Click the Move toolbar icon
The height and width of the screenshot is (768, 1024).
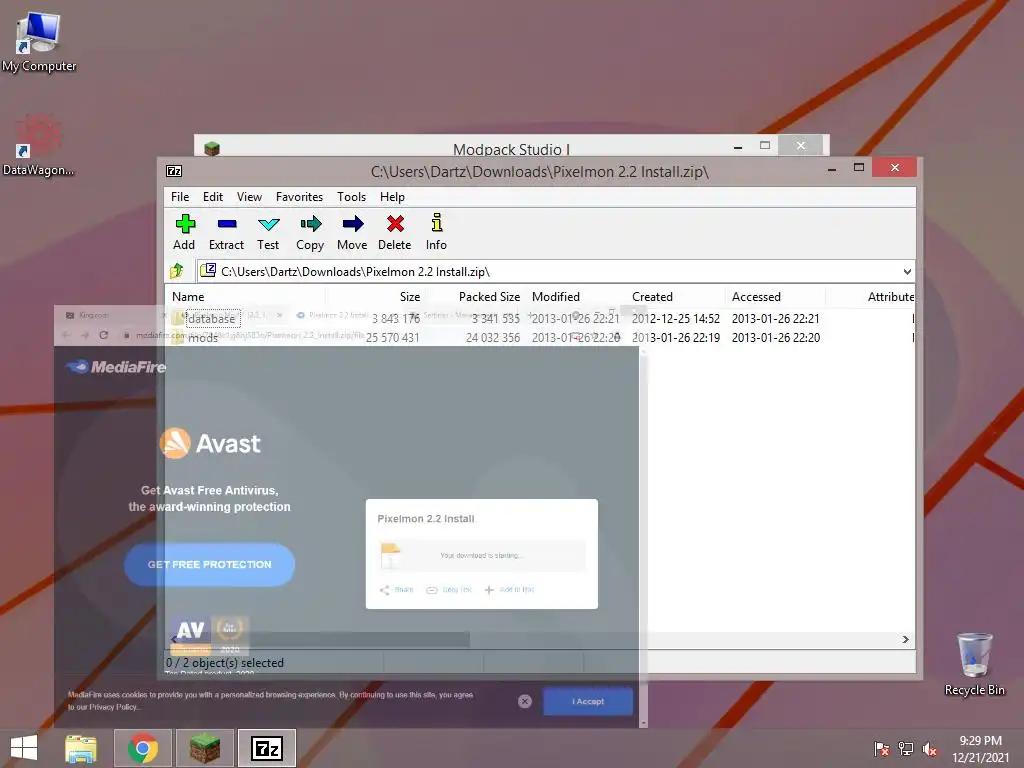[353, 232]
